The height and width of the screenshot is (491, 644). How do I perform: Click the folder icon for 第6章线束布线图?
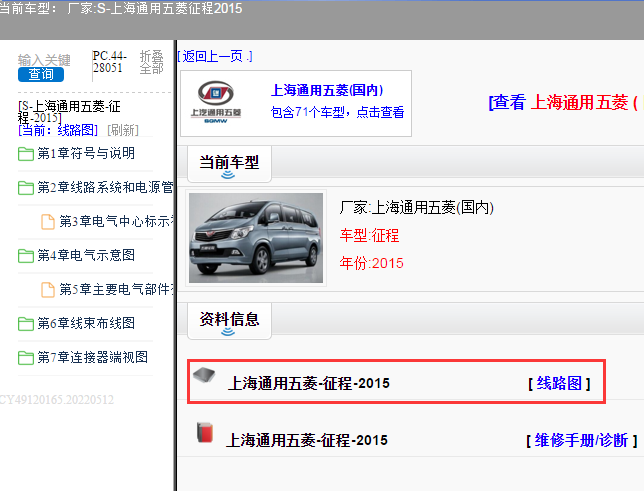(x=26, y=324)
